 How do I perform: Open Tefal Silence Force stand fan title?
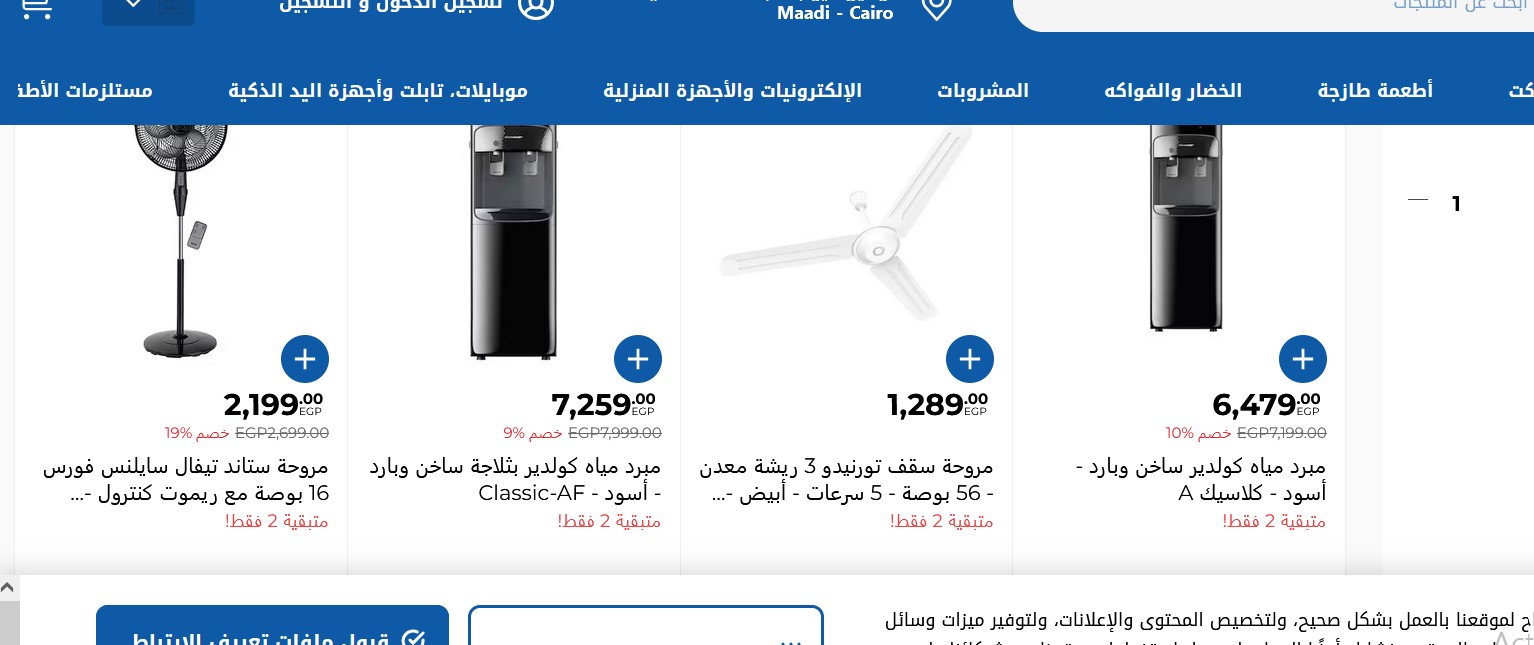(x=186, y=480)
